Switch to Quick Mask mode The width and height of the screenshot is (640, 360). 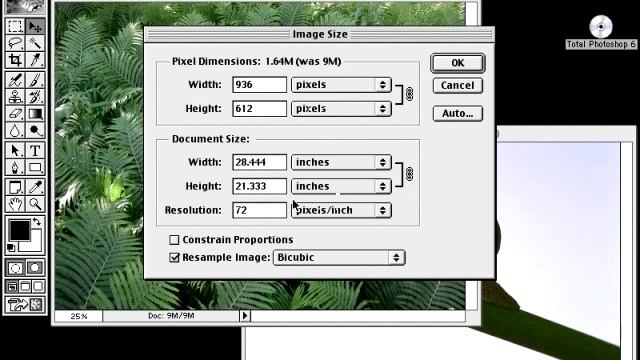pos(35,268)
